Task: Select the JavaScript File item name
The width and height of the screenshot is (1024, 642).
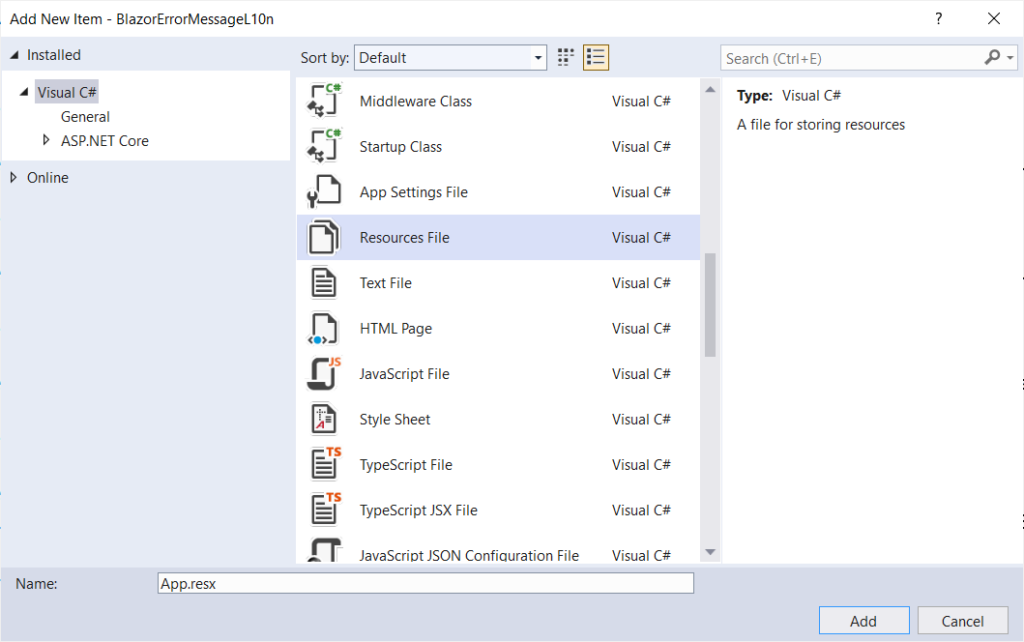Action: tap(404, 374)
